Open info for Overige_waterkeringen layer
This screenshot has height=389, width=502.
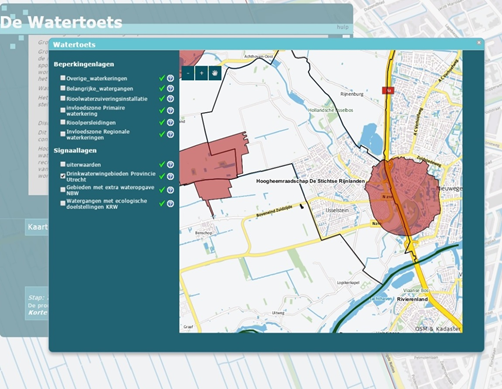[x=170, y=78]
